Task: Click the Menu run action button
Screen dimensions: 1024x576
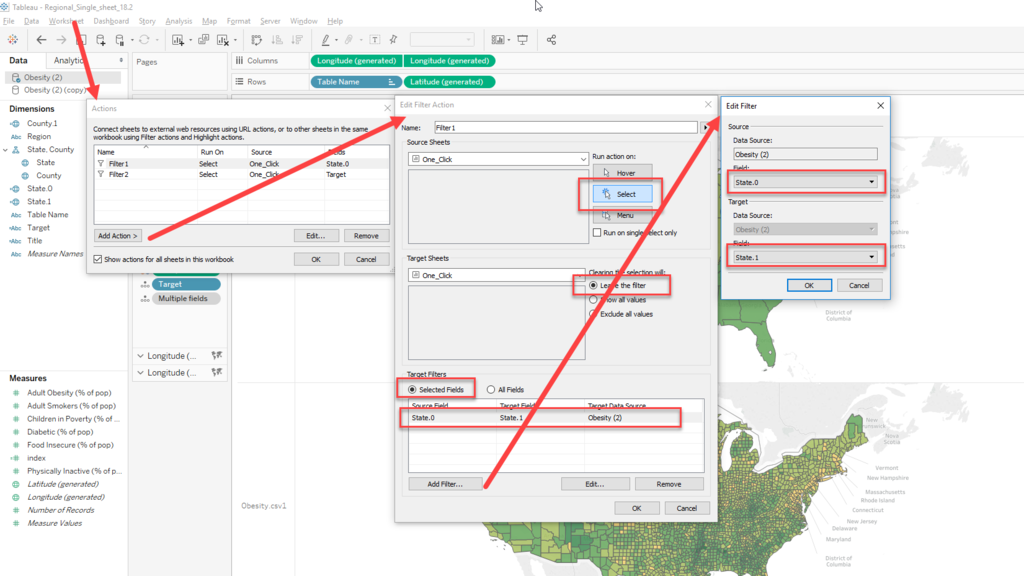Action: click(x=622, y=215)
